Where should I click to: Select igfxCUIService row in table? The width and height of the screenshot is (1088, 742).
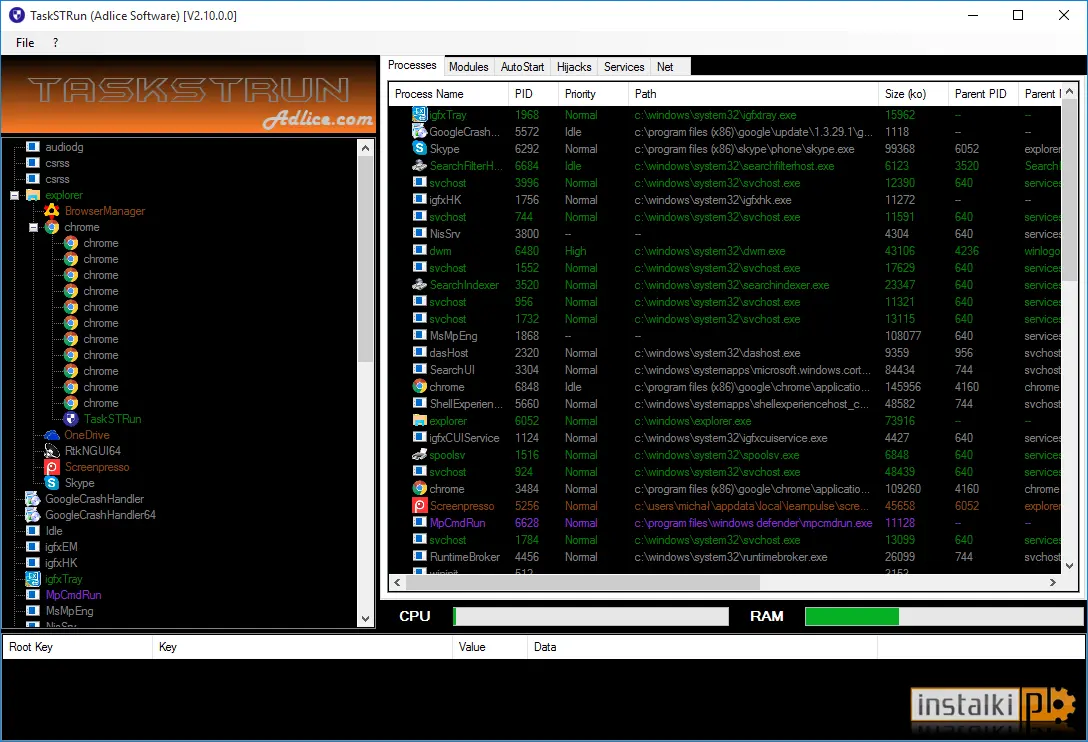(725, 438)
